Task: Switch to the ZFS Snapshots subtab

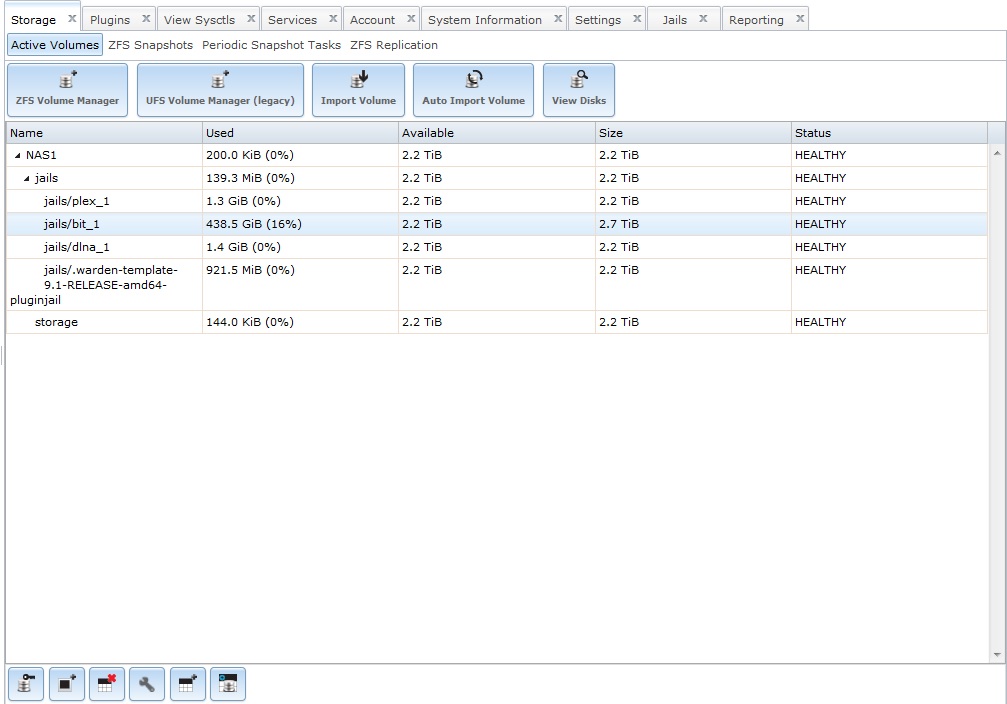Action: click(x=150, y=45)
